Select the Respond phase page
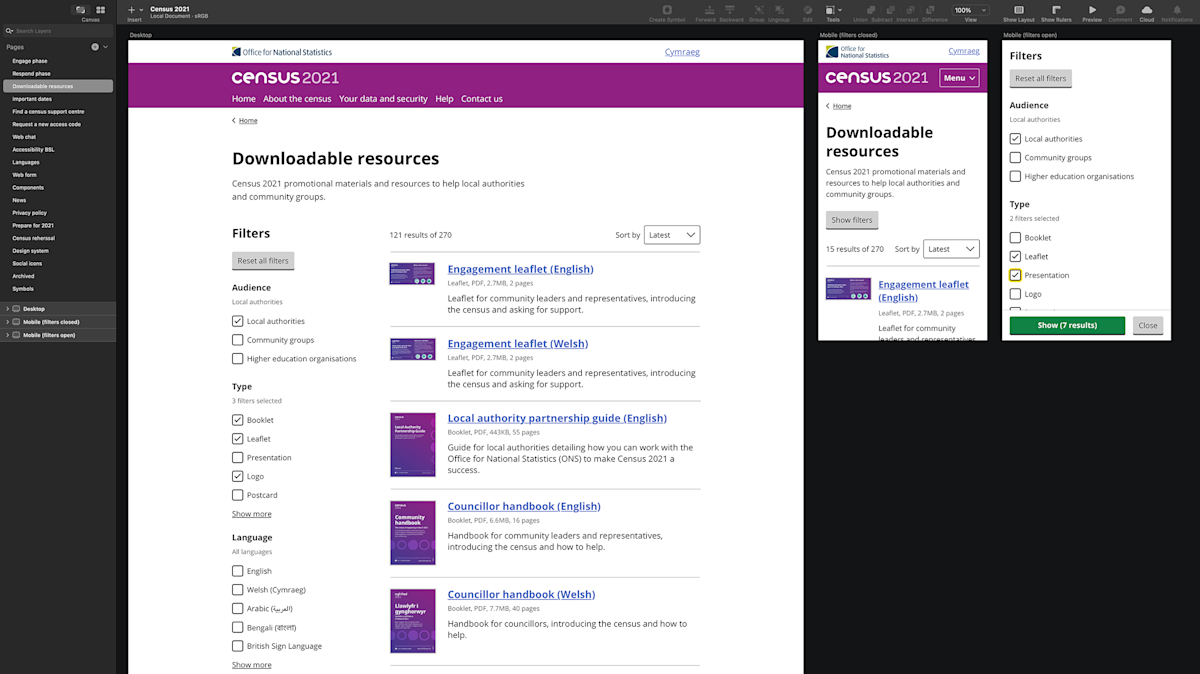1200x674 pixels. tap(31, 74)
